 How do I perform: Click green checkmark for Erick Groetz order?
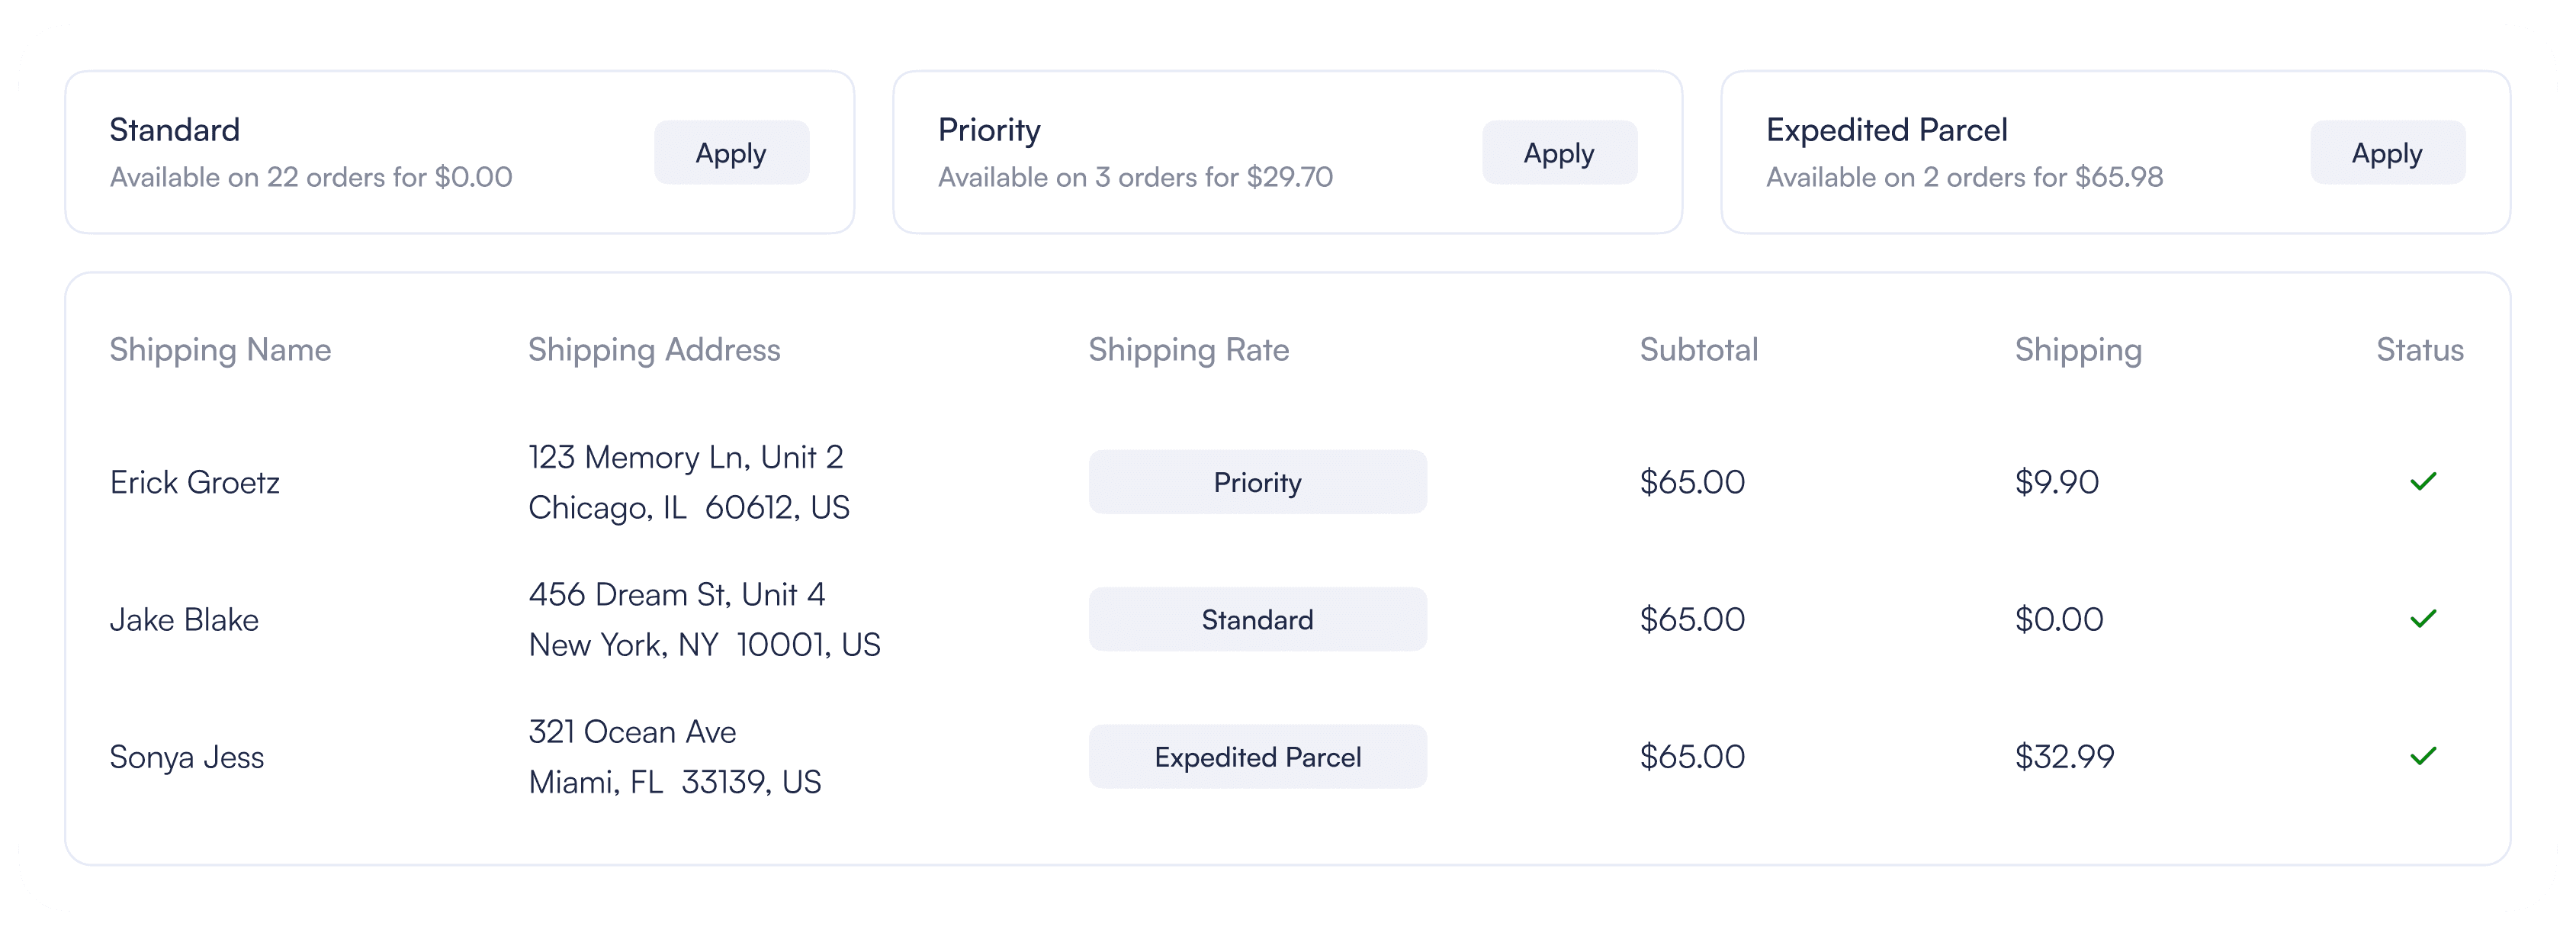2422,482
